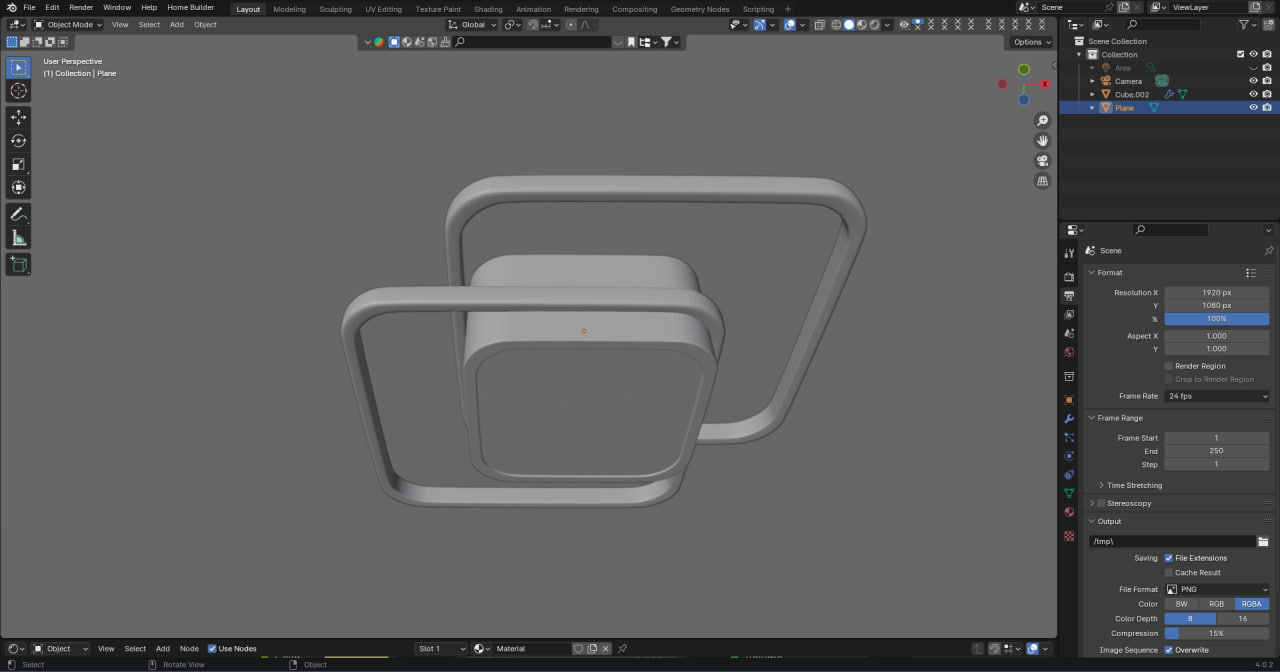Click the Blender logo menu
Viewport: 1280px width, 672px height.
coord(11,8)
